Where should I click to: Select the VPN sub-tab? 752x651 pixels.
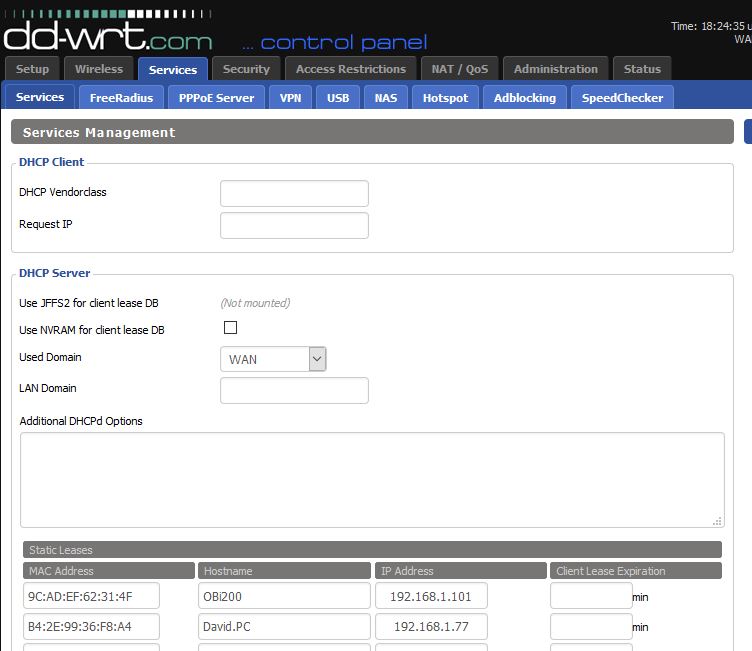[290, 98]
